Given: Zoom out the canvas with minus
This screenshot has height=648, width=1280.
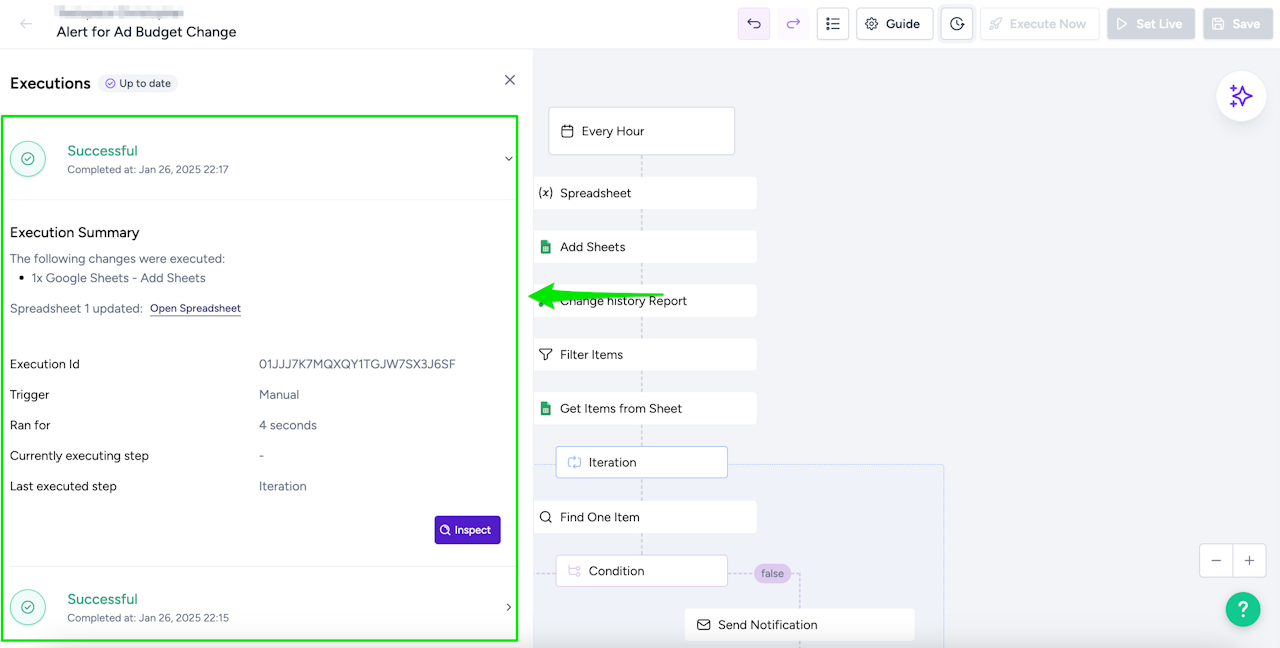Looking at the screenshot, I should click(1216, 561).
